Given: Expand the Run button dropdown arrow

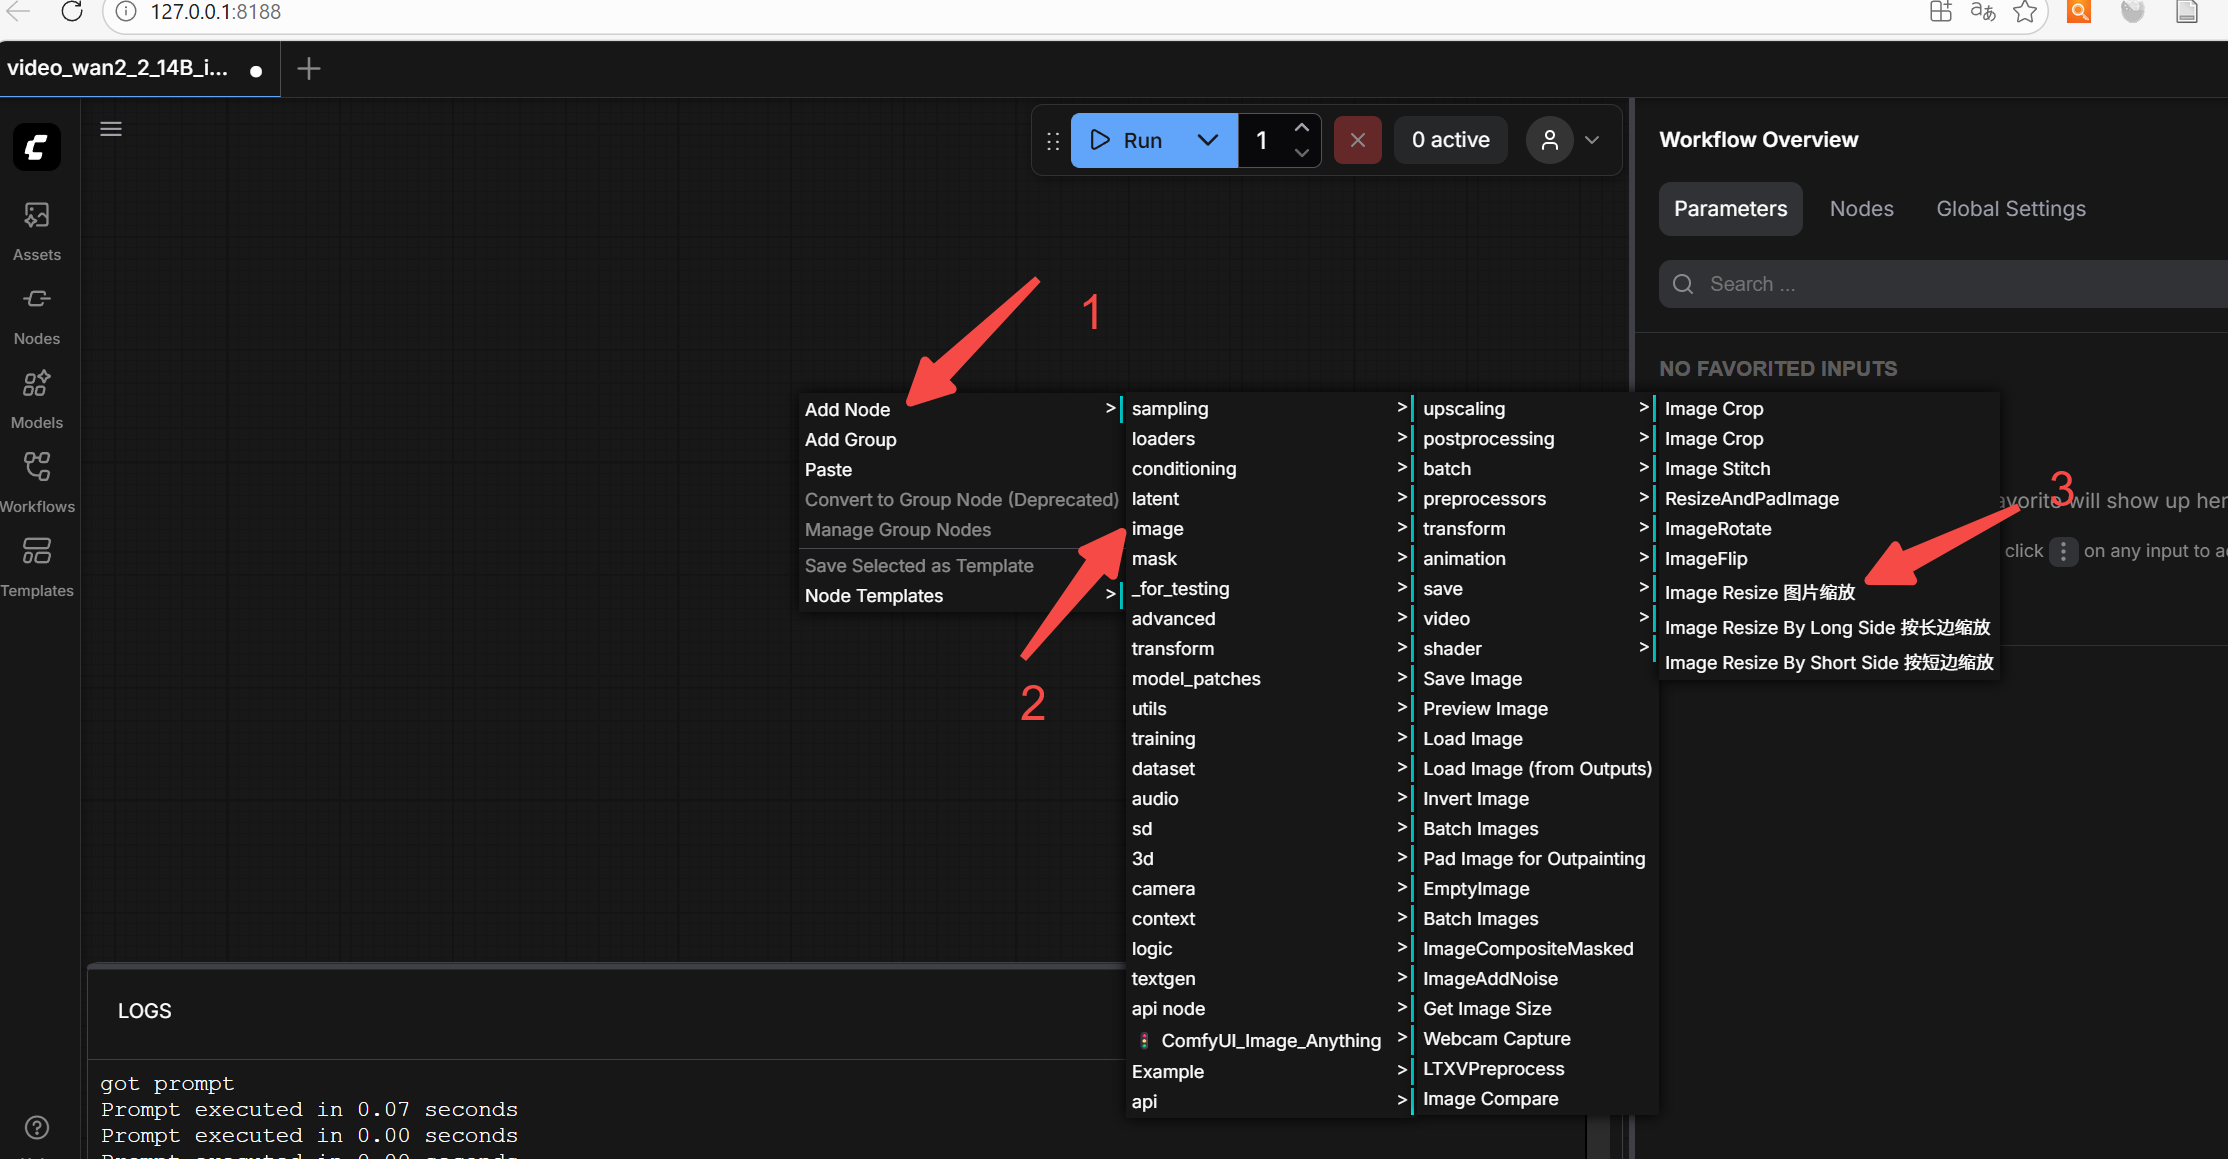Looking at the screenshot, I should [1208, 140].
